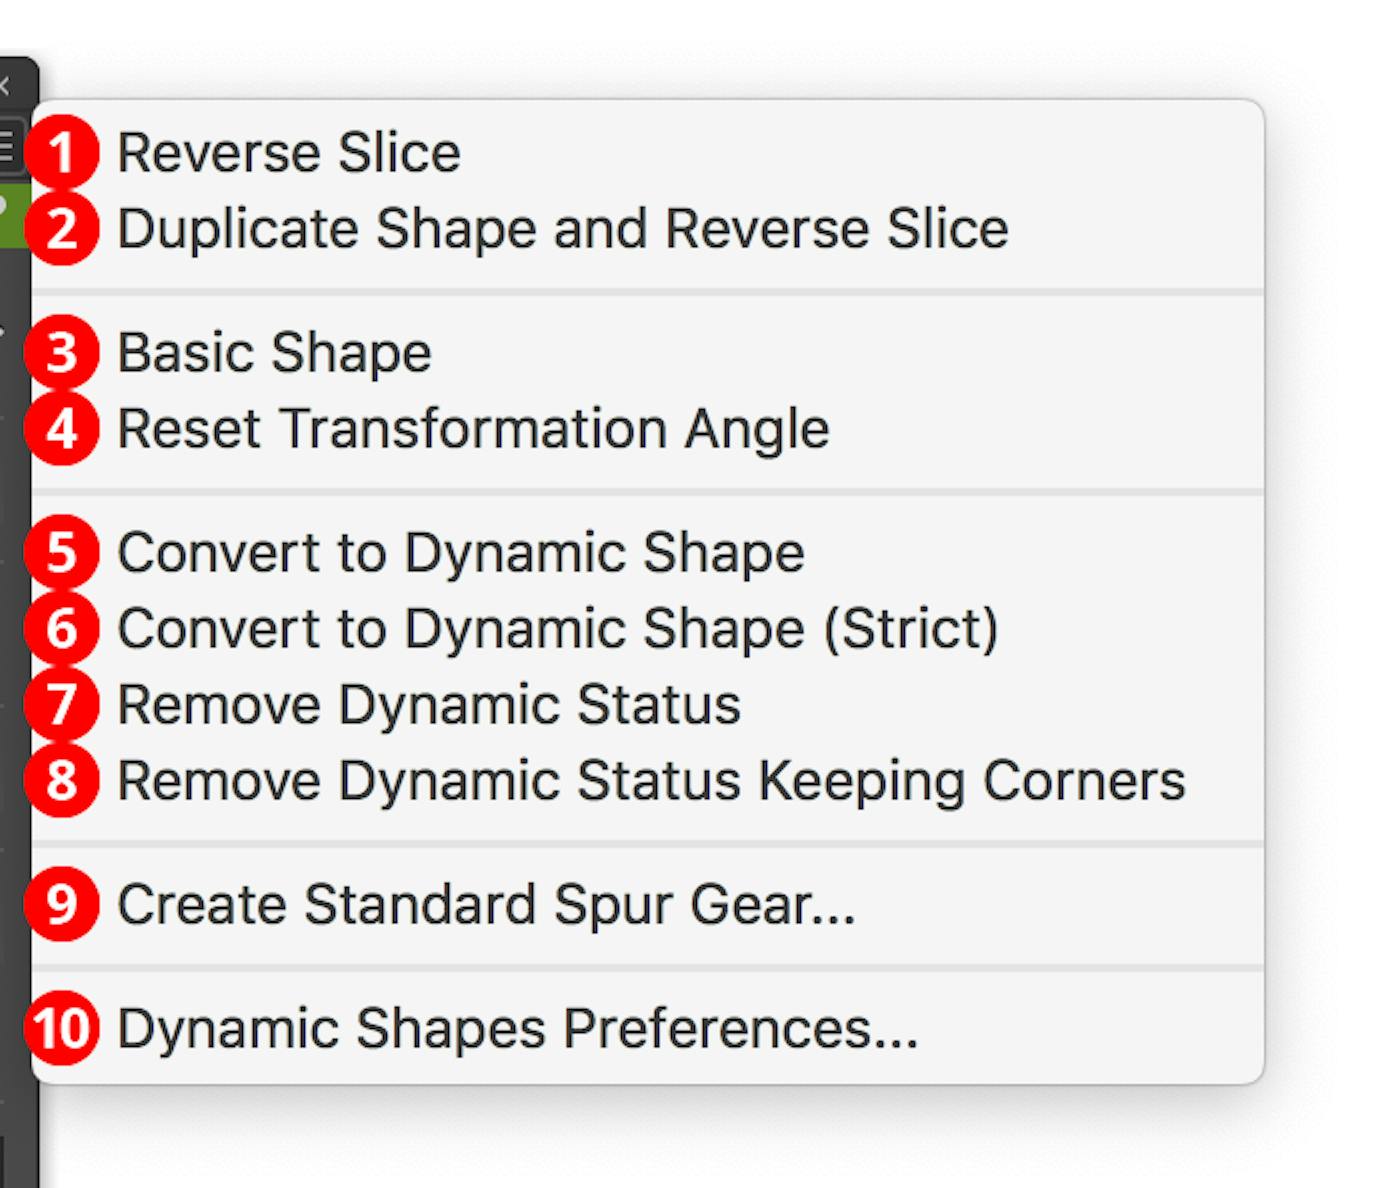Click the red badge numbered 9
Screen dimensions: 1396x1188
tap(63, 905)
